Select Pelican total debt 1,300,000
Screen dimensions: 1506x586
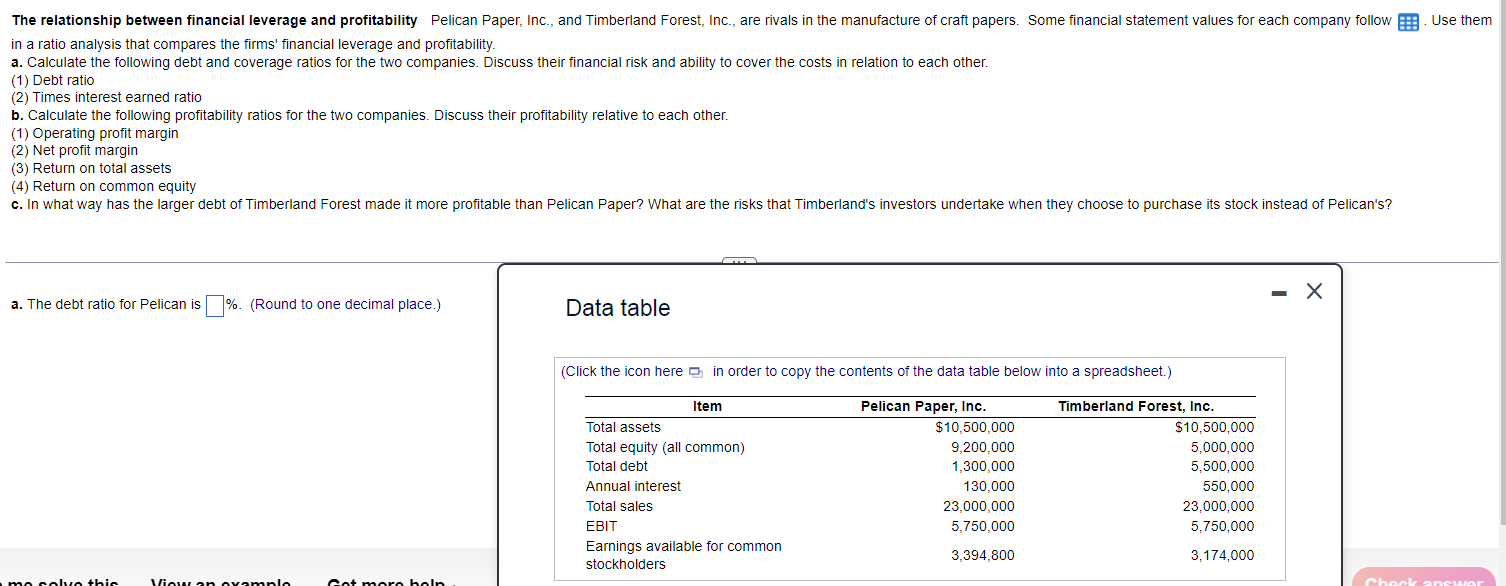982,466
